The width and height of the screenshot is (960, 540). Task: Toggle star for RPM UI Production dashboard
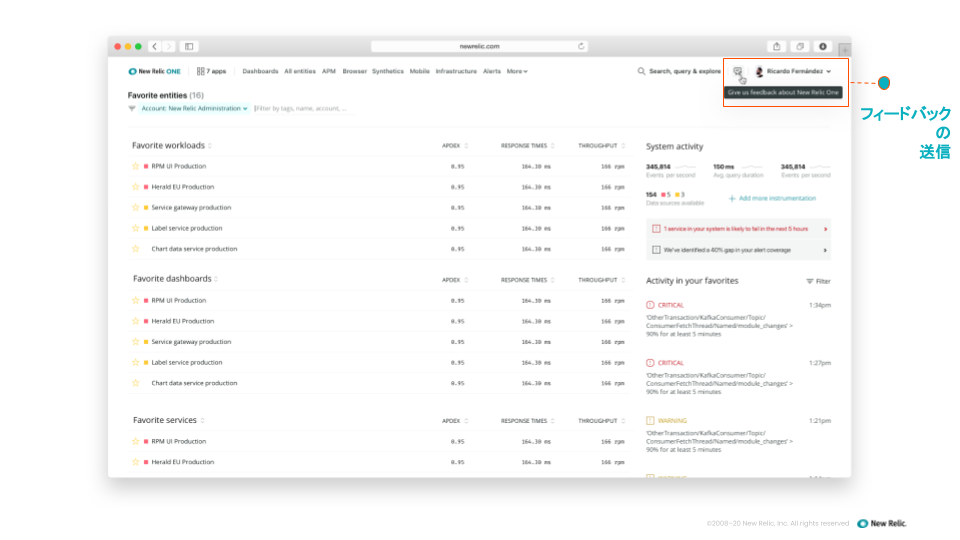(136, 301)
